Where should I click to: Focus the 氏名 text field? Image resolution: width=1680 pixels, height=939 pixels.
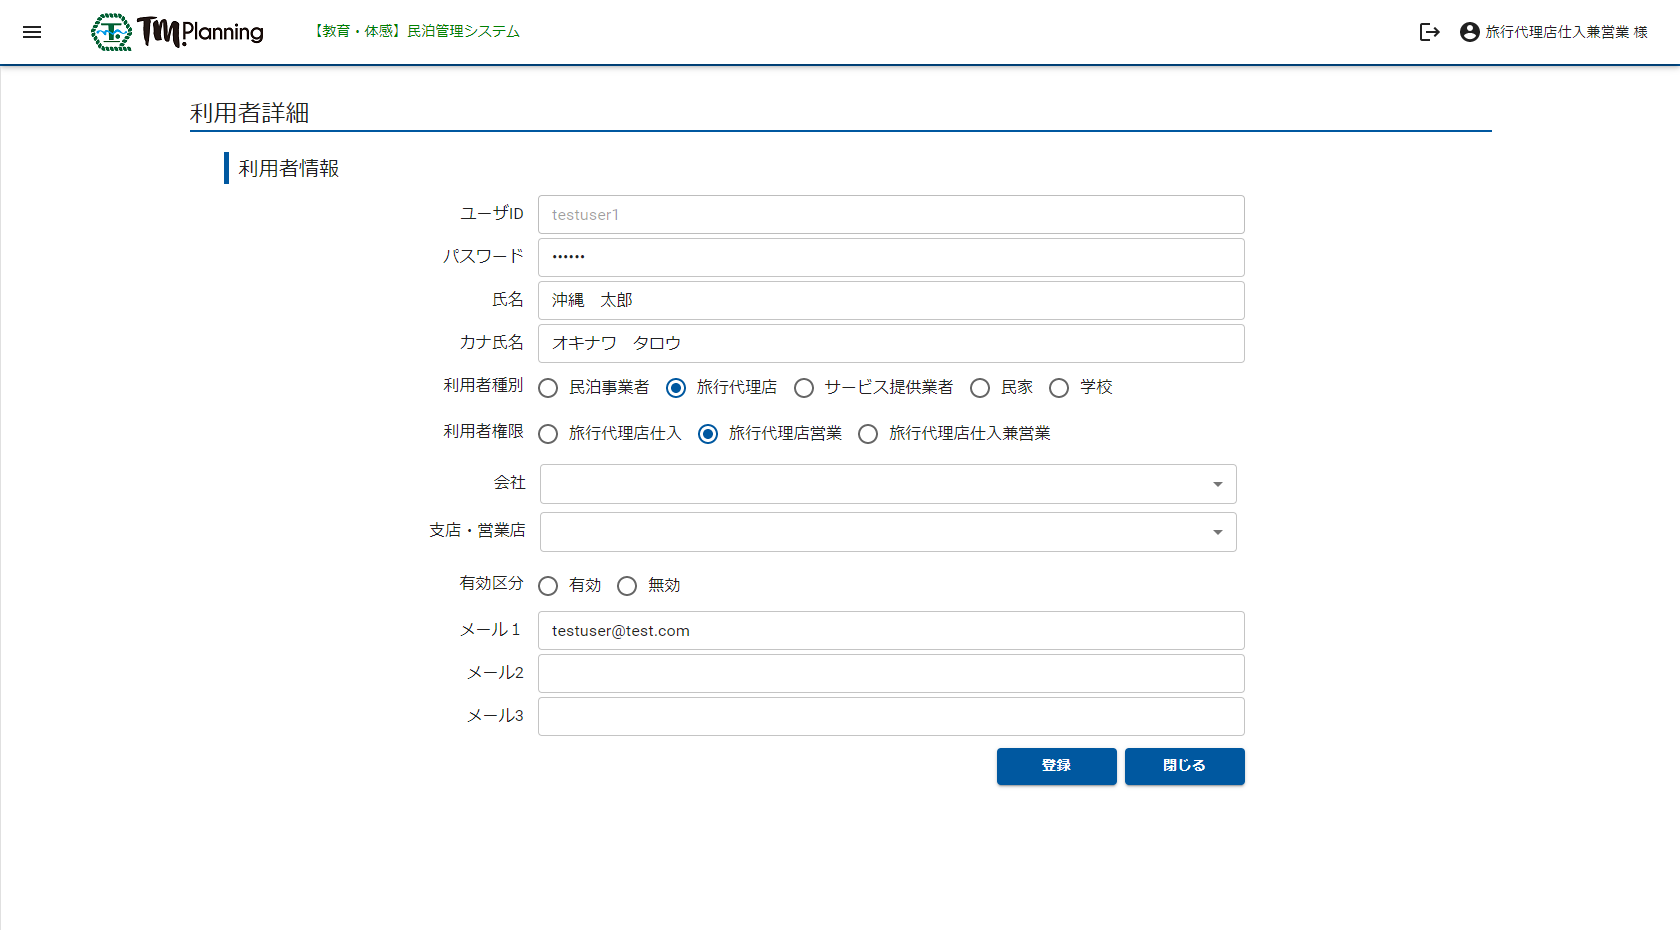(890, 300)
